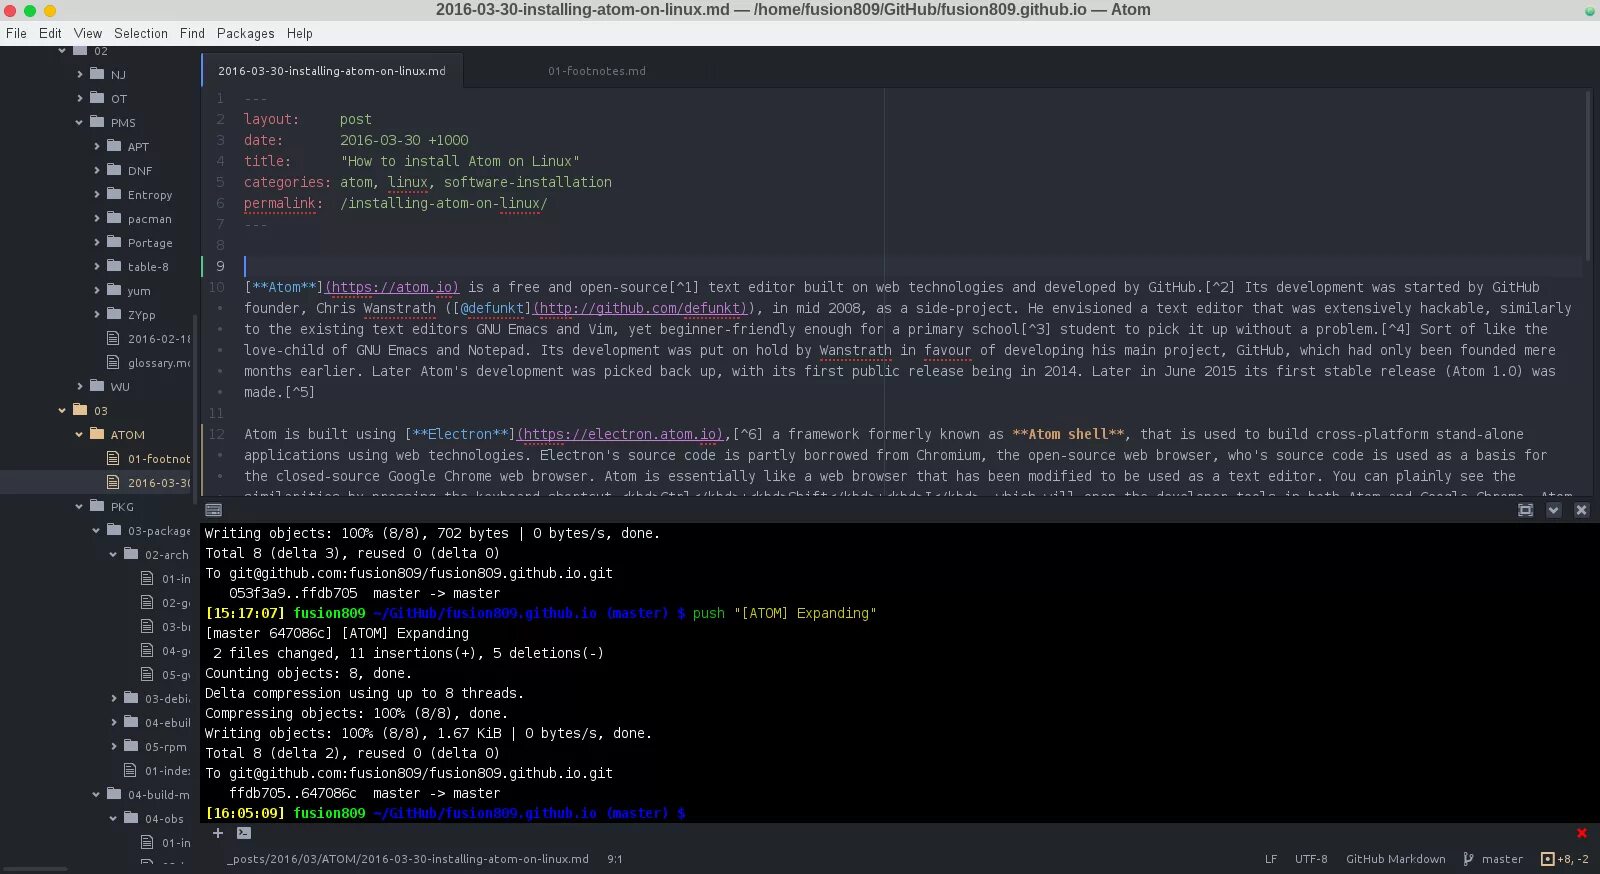The width and height of the screenshot is (1600, 874).
Task: Open the View menu
Action: [88, 33]
